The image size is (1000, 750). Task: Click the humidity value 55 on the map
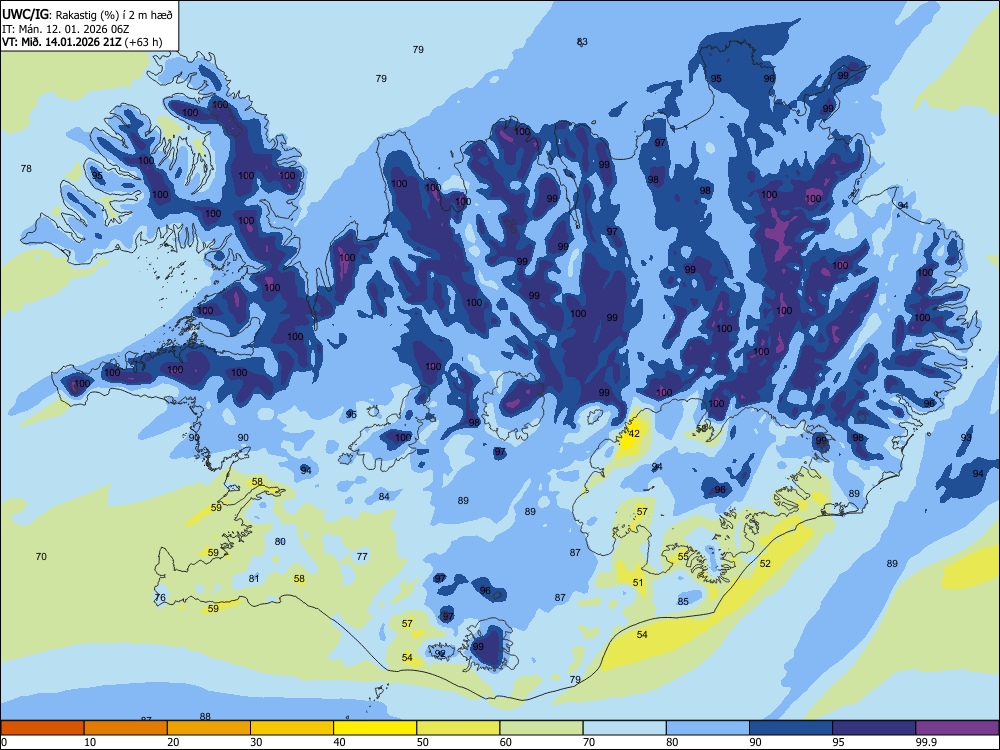coord(683,556)
